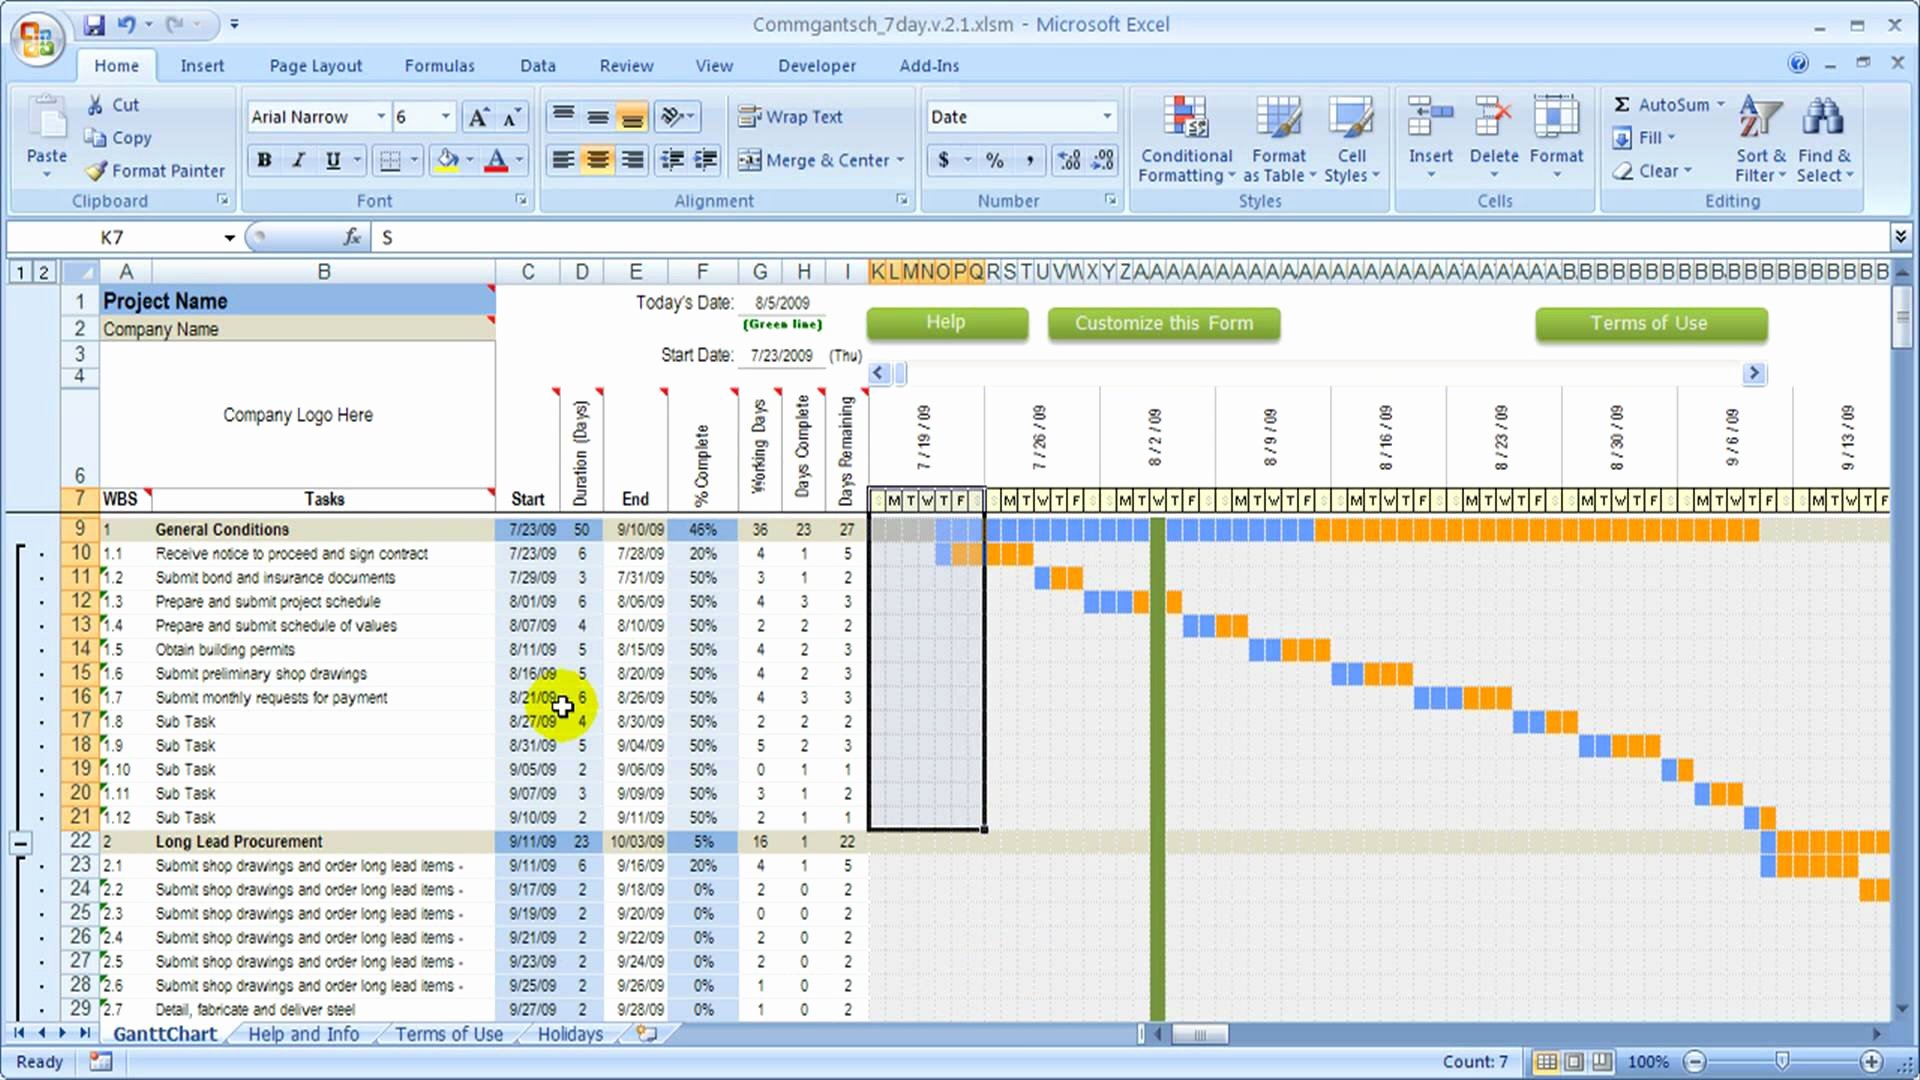Zoom out with minus button

pyautogui.click(x=1694, y=1061)
